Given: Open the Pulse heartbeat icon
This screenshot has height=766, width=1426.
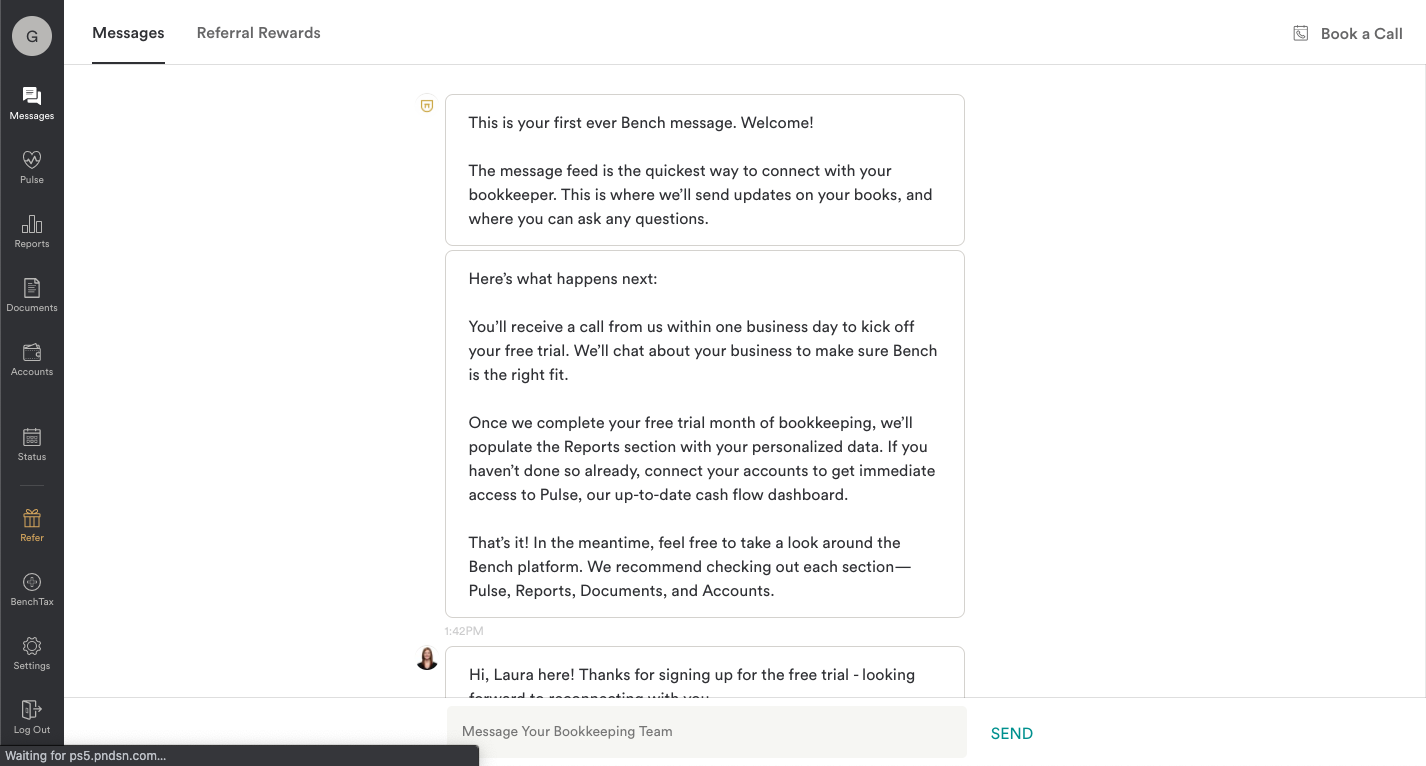Looking at the screenshot, I should point(32,160).
